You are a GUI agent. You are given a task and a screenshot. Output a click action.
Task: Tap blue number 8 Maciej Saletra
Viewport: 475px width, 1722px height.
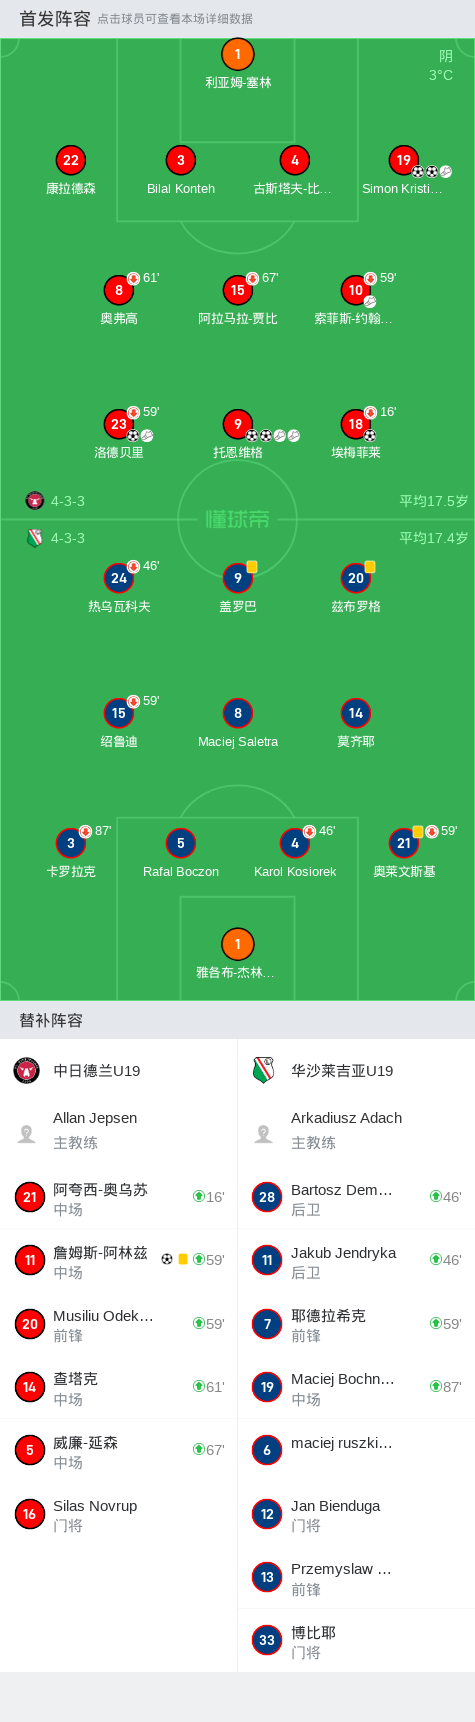(238, 723)
